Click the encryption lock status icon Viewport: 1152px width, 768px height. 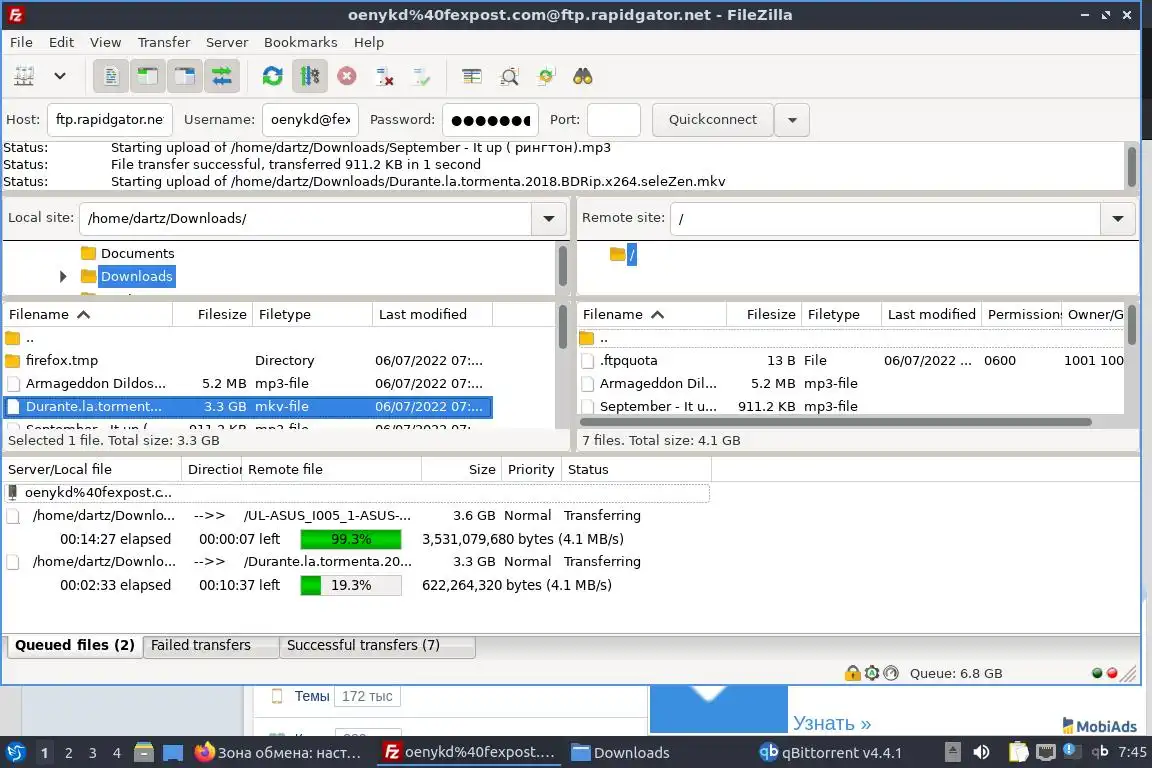pyautogui.click(x=852, y=673)
